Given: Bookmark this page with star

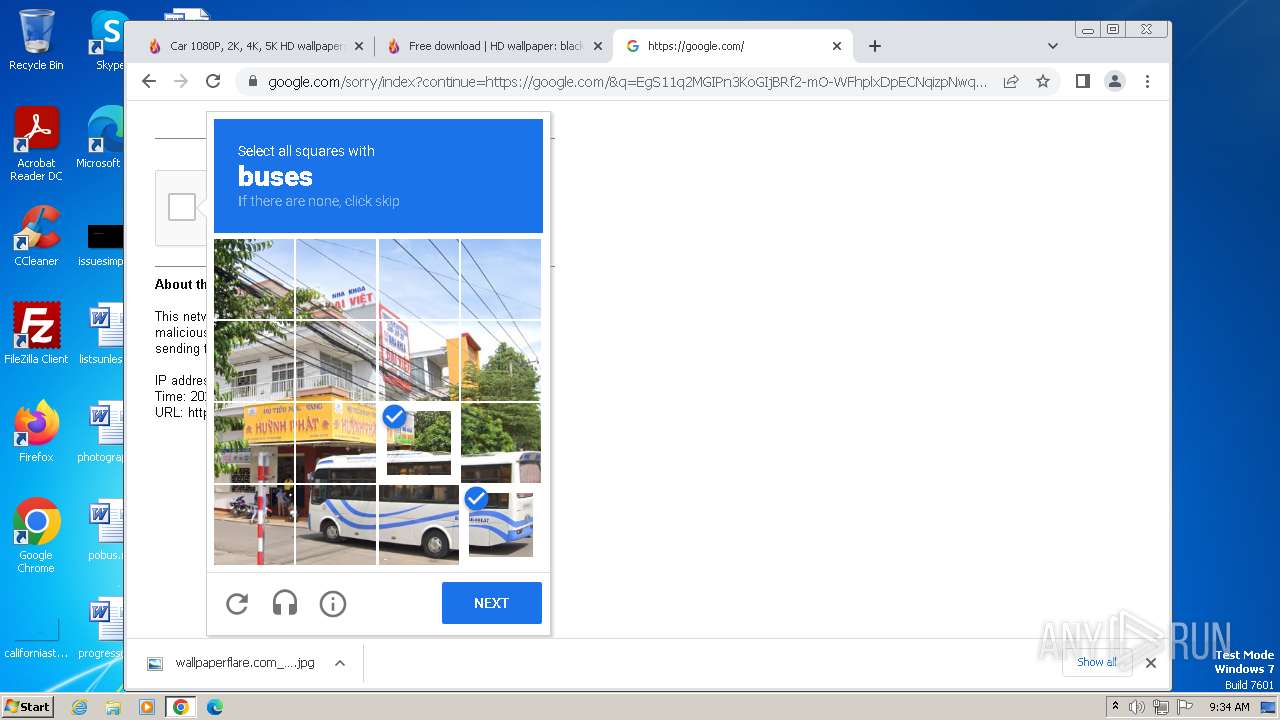Looking at the screenshot, I should point(1043,81).
